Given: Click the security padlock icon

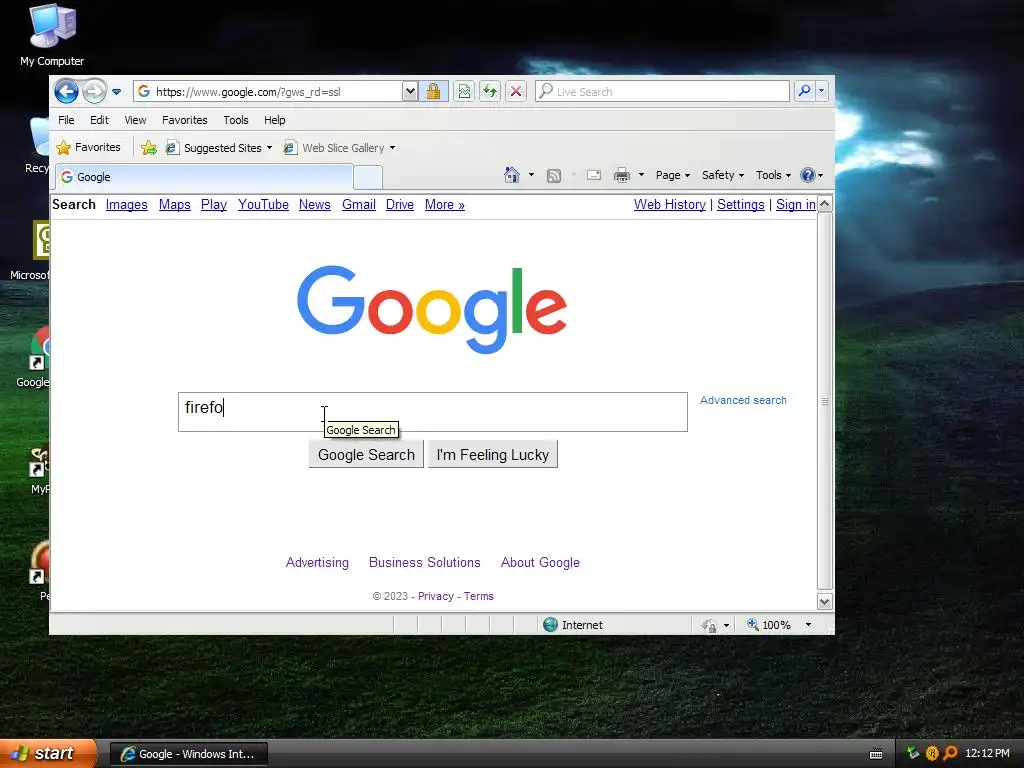Looking at the screenshot, I should pos(433,91).
